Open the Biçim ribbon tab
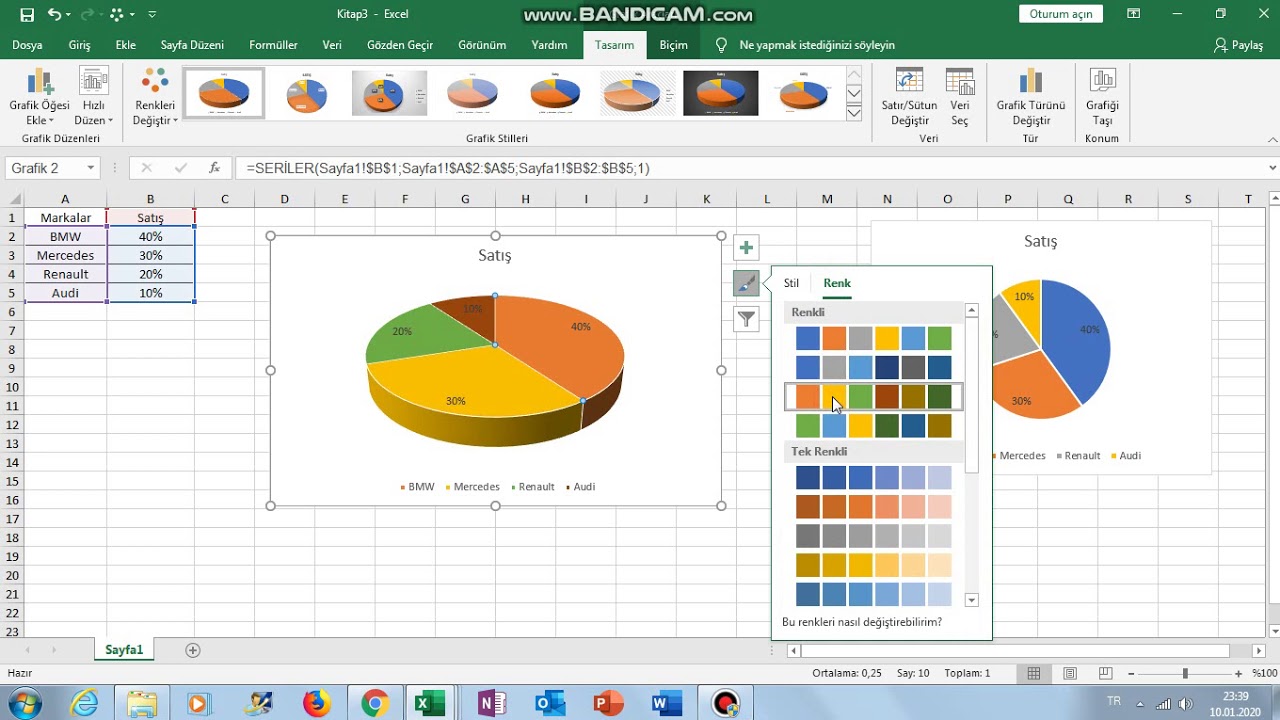 673,45
